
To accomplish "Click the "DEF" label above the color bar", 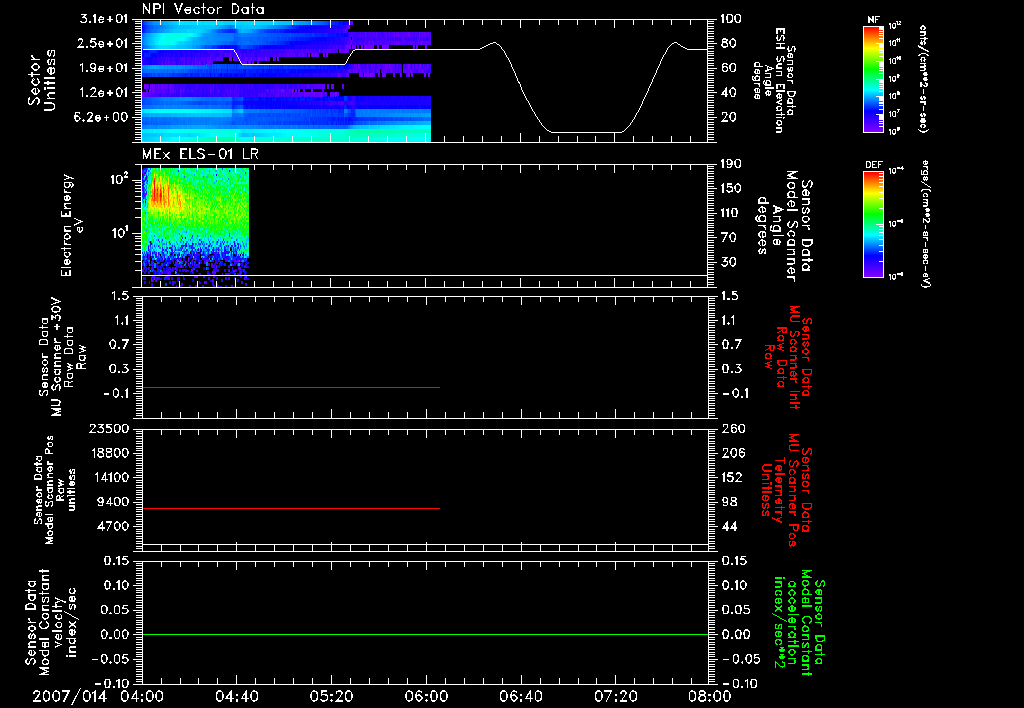I will coord(874,165).
